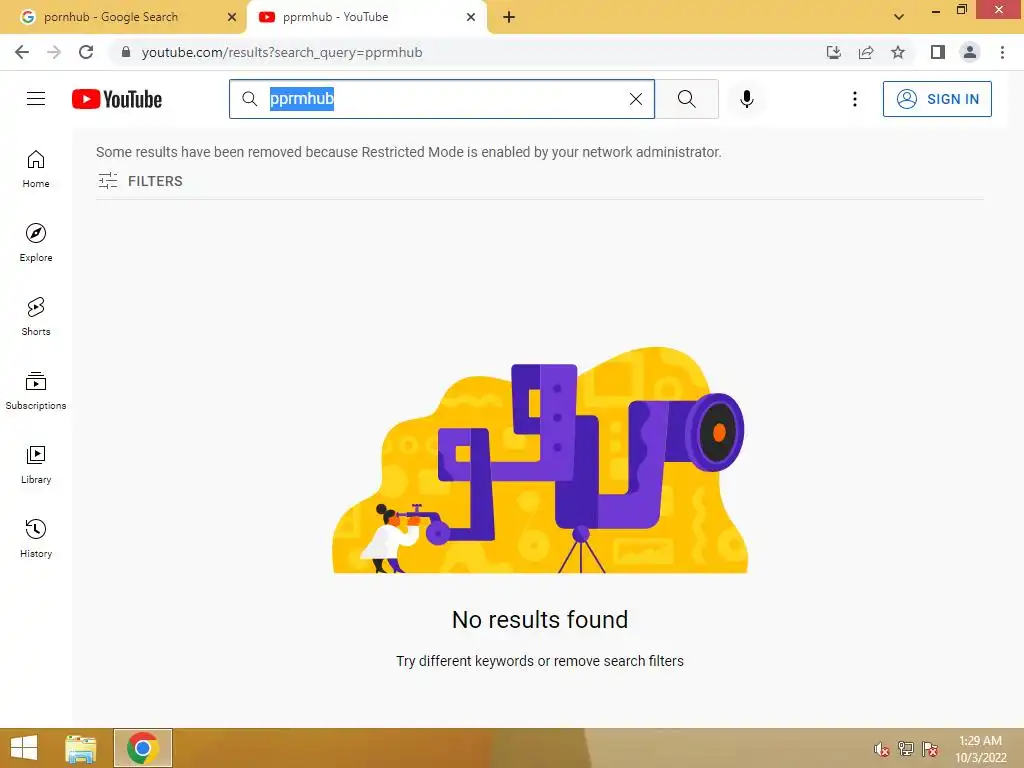
Task: Open a new browser tab
Action: 509,17
